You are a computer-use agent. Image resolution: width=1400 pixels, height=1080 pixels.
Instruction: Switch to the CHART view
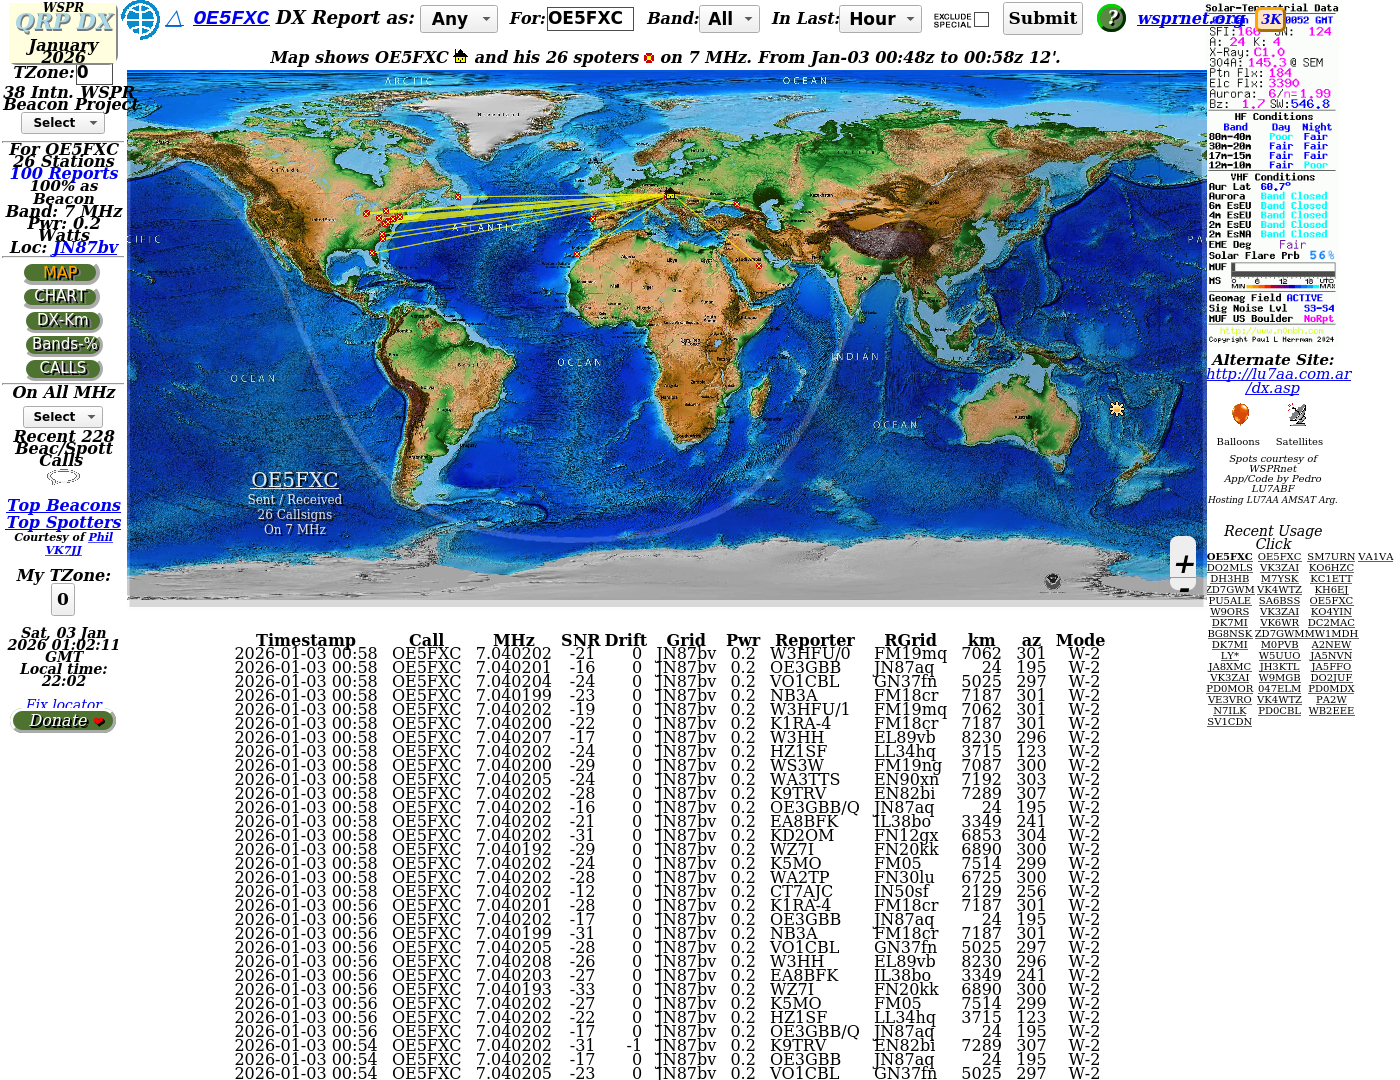(61, 297)
